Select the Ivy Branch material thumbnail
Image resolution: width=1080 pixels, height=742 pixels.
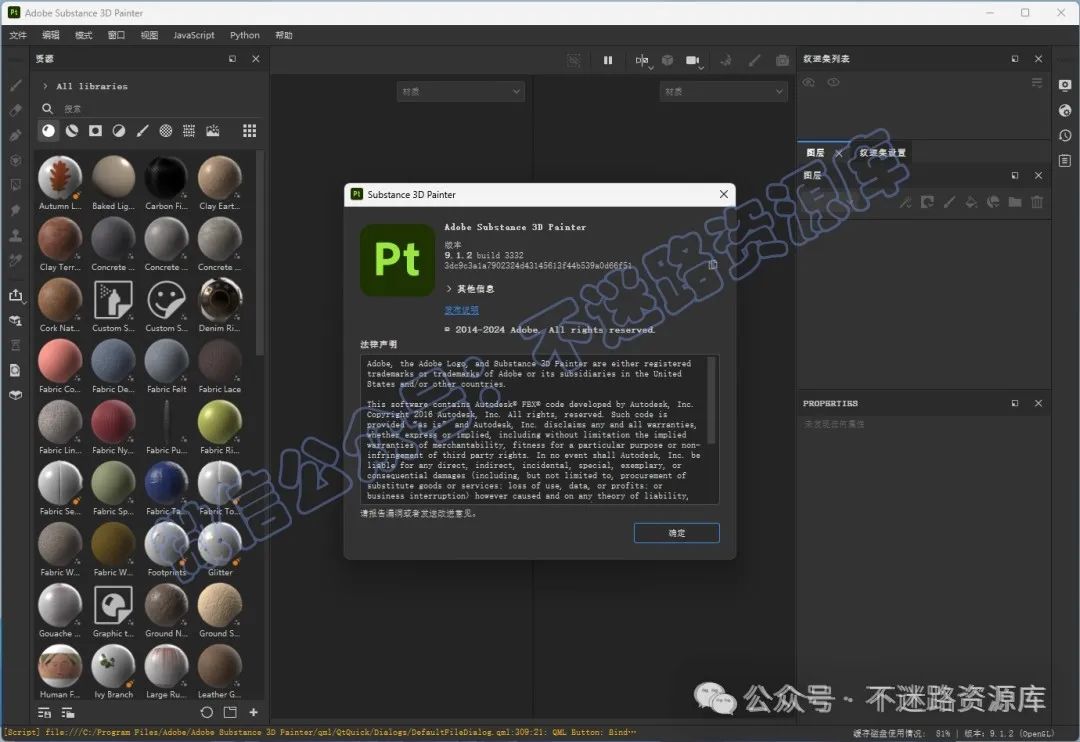[x=113, y=666]
